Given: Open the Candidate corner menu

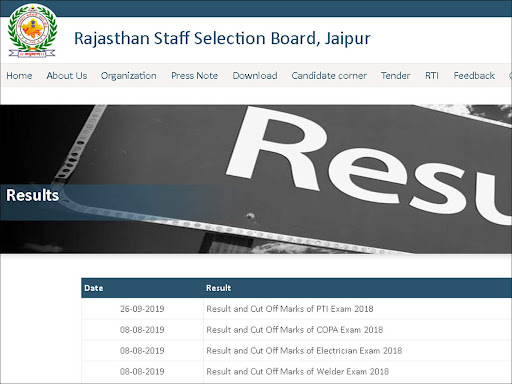Looking at the screenshot, I should coord(329,76).
